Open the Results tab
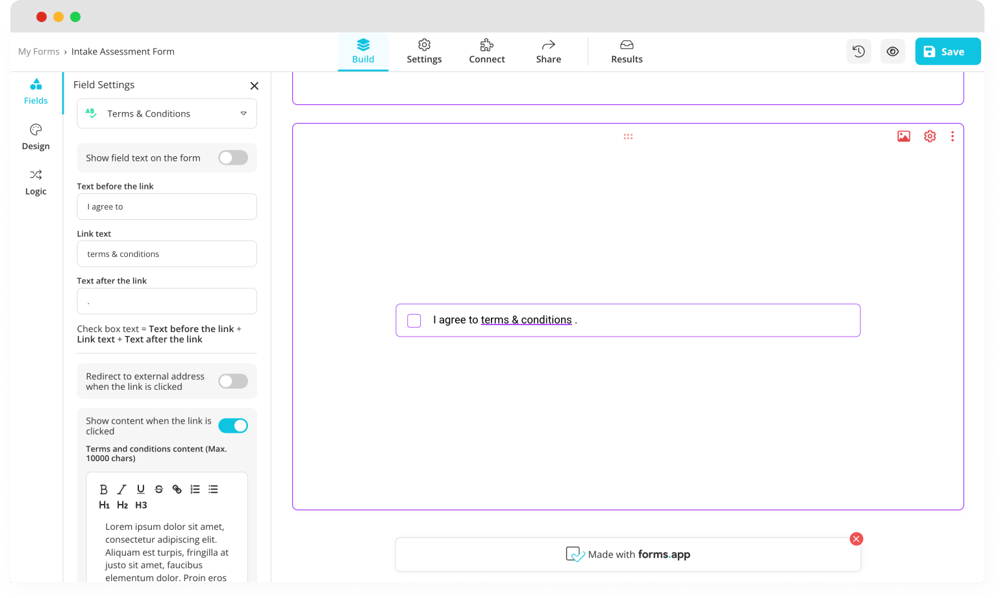The height and width of the screenshot is (598, 1000). [627, 51]
